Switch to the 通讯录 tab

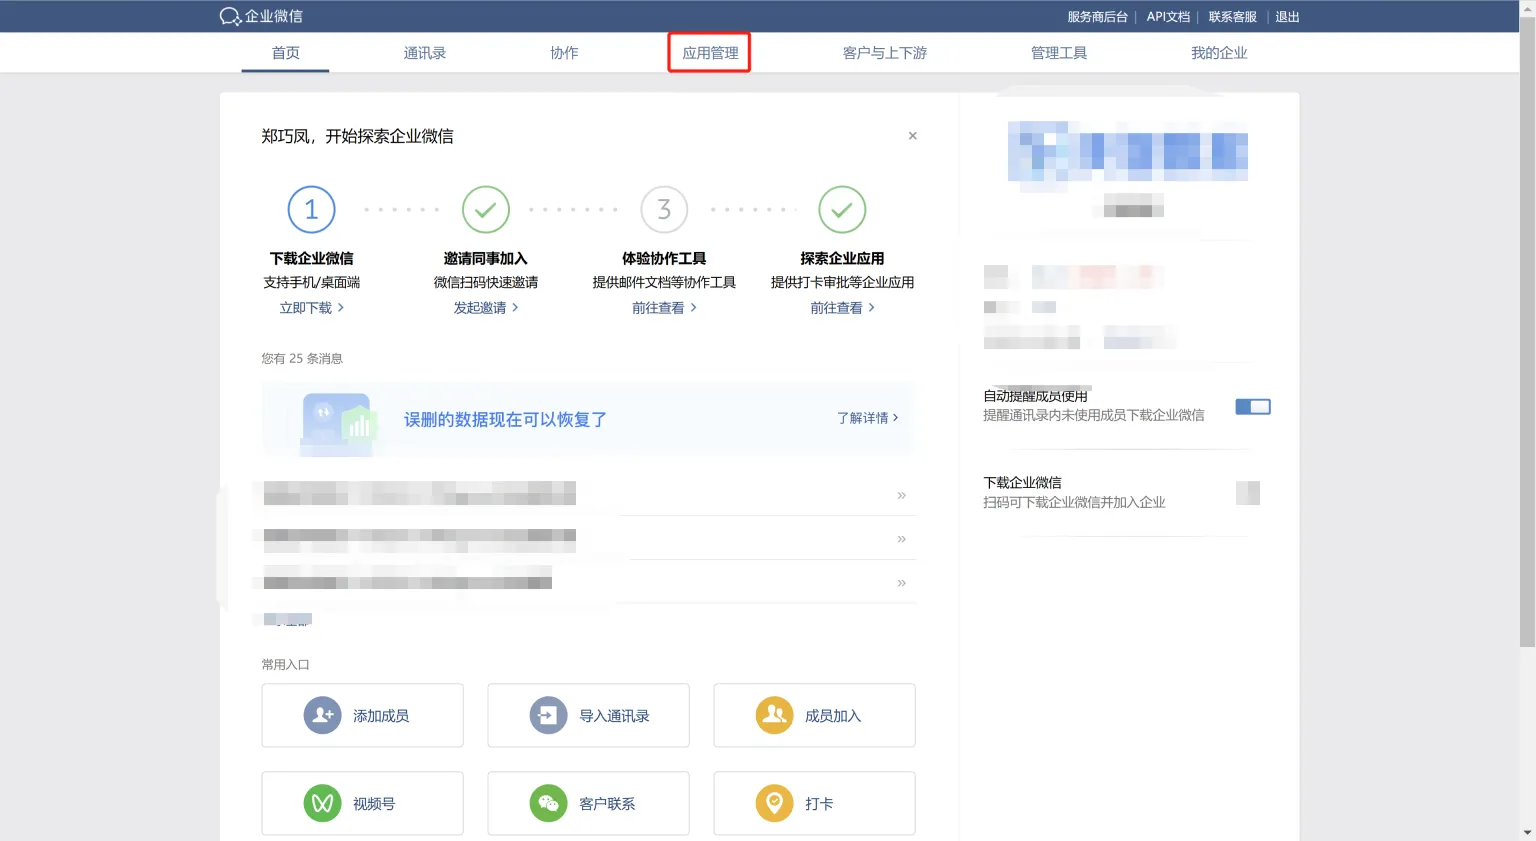tap(424, 53)
